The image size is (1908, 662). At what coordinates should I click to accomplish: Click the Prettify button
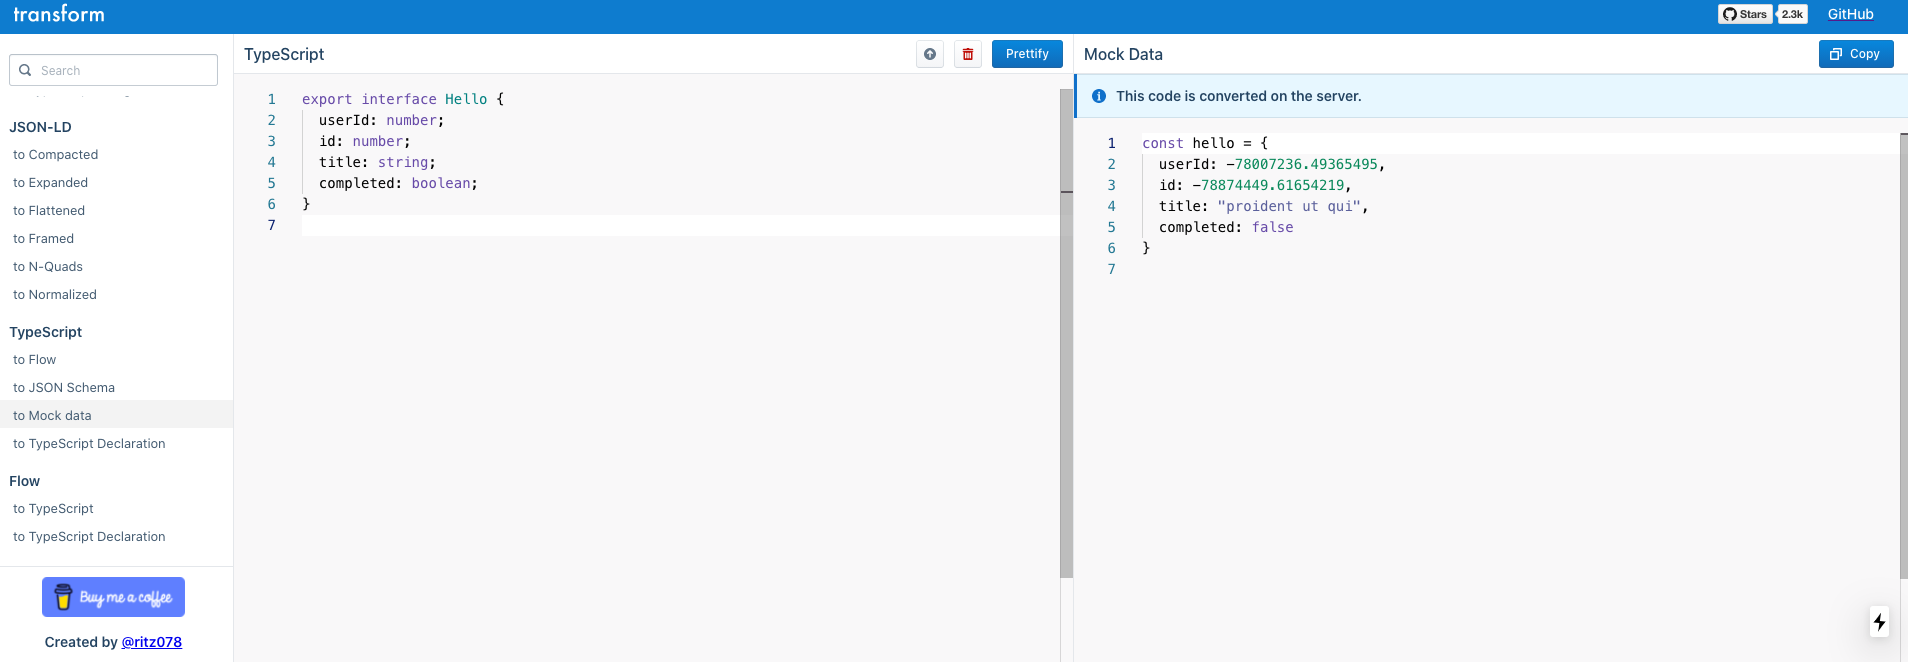(1027, 54)
